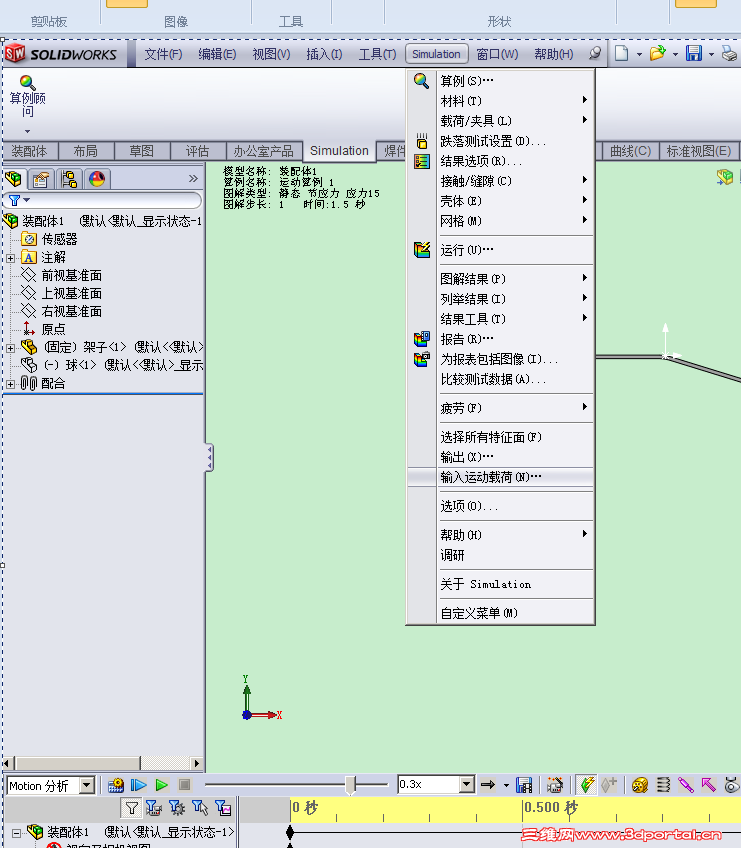Click the view icon in graphics corner
Screen dimensions: 741x848
point(725,177)
